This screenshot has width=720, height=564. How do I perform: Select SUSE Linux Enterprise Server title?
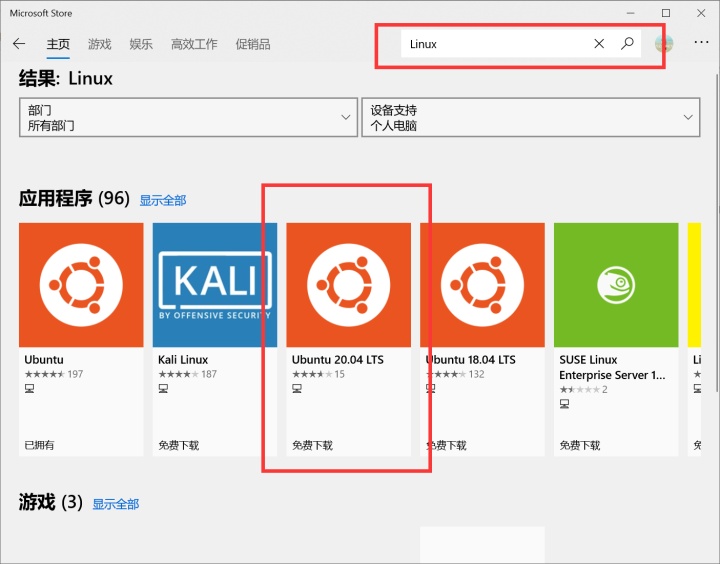pos(612,367)
